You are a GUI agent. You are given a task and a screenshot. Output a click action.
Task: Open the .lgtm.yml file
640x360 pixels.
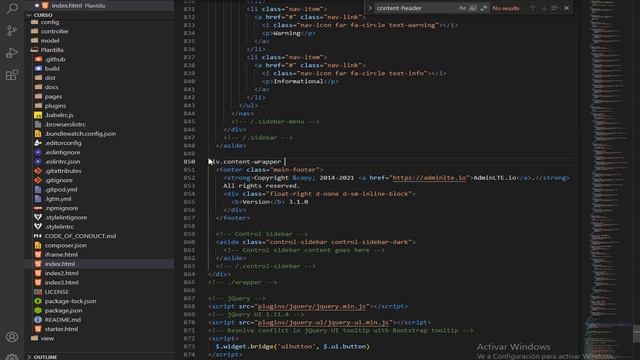(x=58, y=199)
